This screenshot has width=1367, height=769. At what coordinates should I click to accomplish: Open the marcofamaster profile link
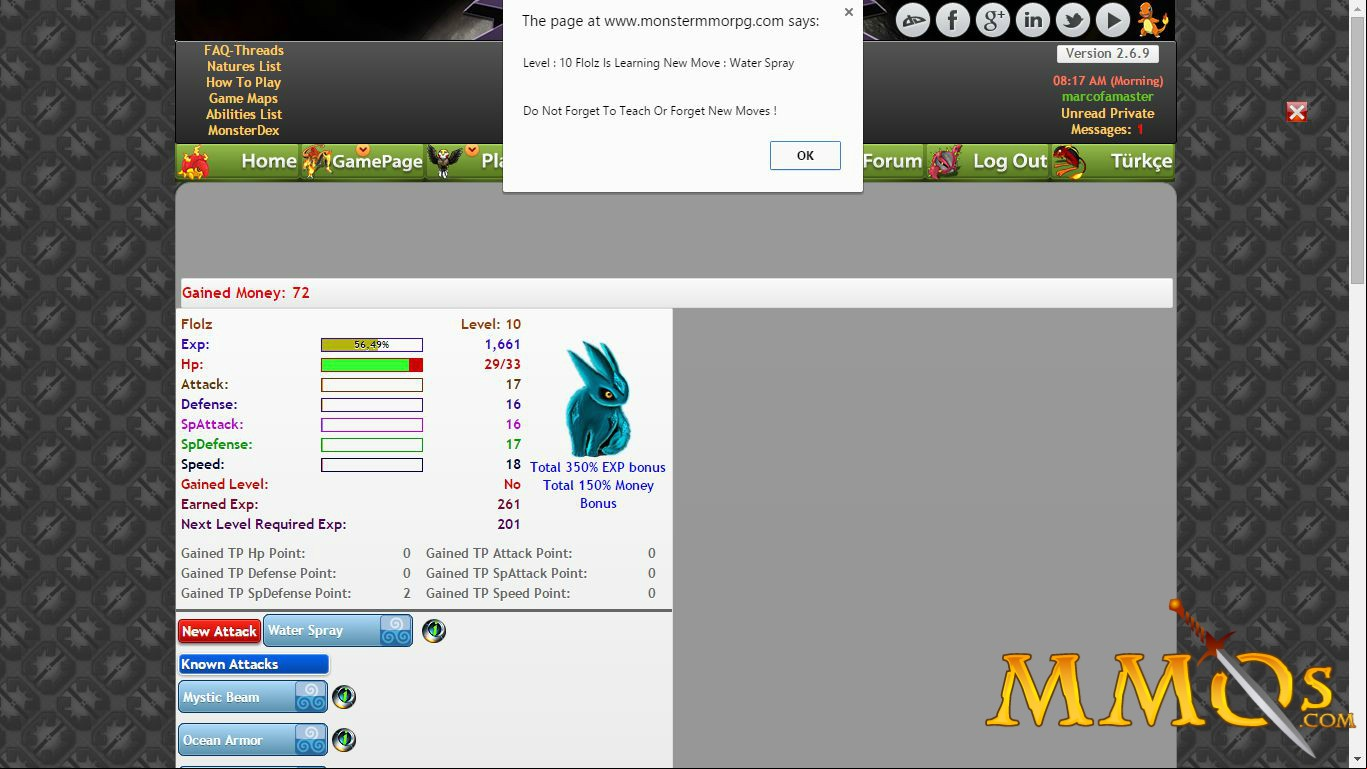click(1108, 97)
